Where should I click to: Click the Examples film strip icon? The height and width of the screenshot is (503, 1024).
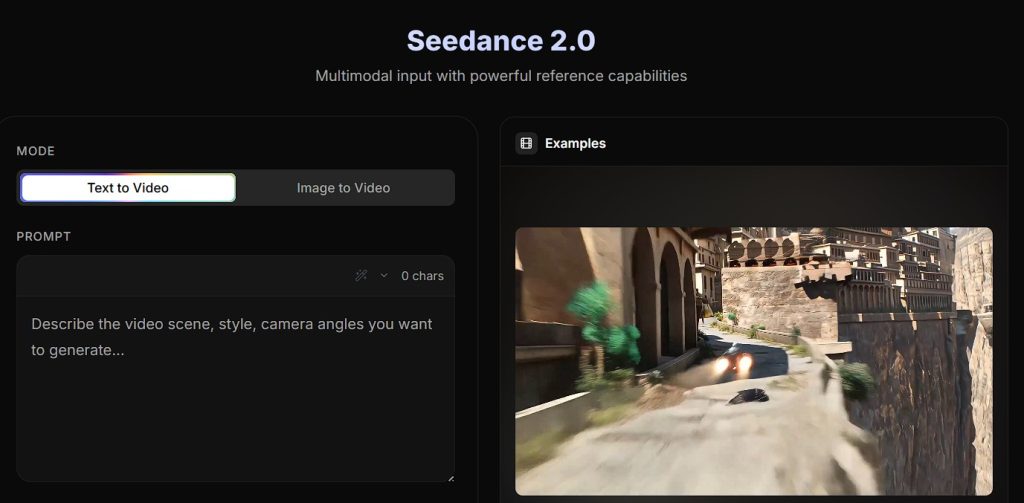526,143
